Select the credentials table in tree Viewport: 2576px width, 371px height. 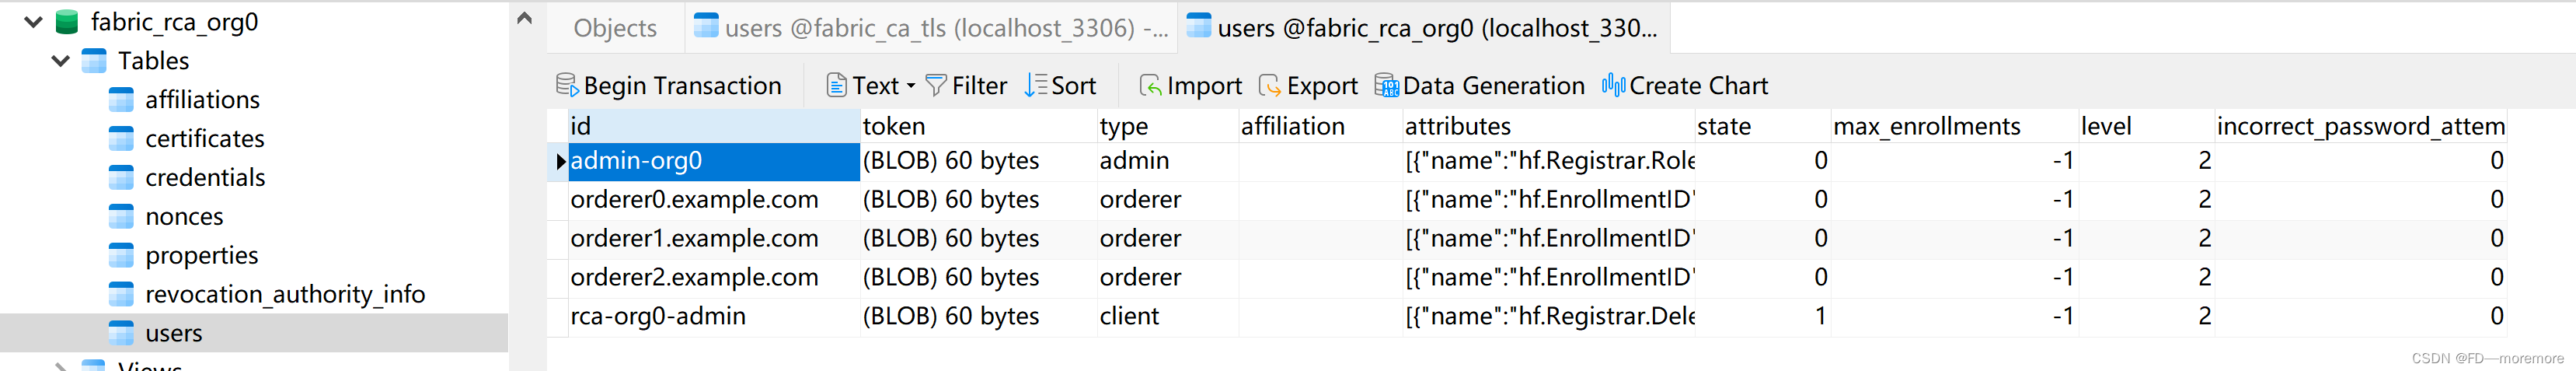pyautogui.click(x=205, y=178)
